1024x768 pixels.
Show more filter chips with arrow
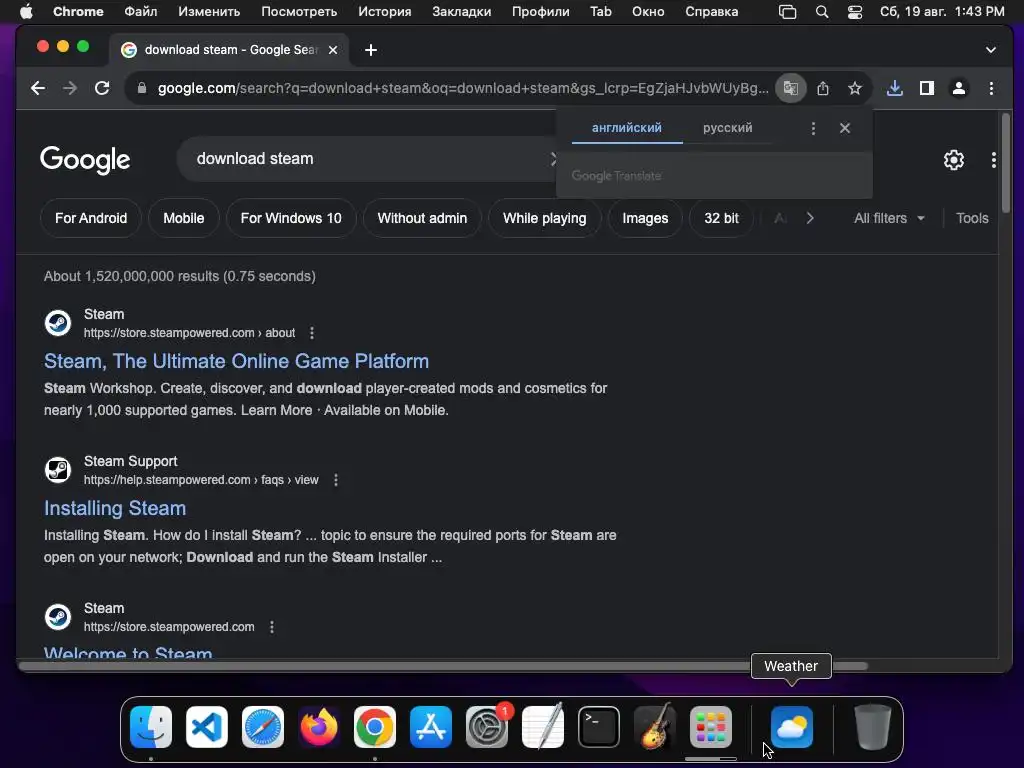click(x=810, y=218)
